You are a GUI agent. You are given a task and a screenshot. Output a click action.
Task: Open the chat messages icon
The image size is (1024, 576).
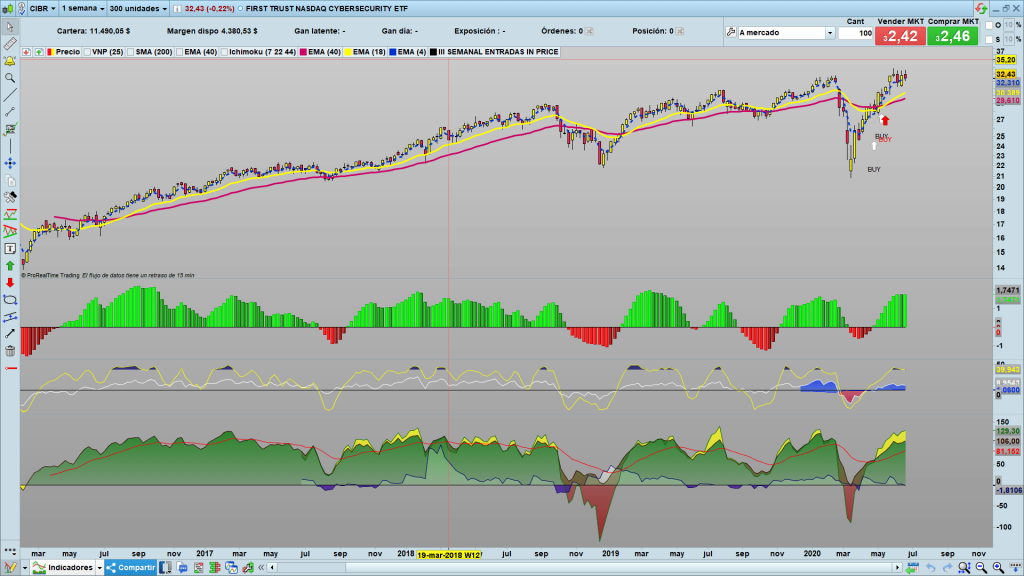182,568
